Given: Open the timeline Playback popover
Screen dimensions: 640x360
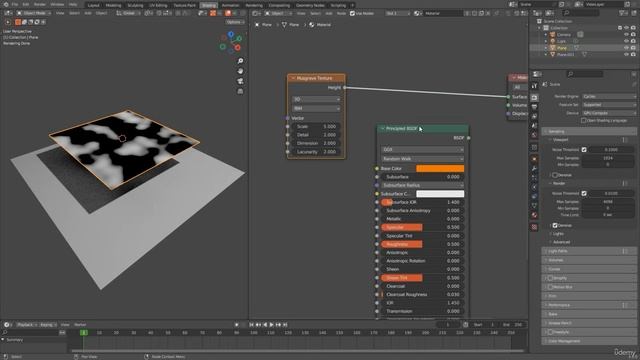Looking at the screenshot, I should click(26, 325).
